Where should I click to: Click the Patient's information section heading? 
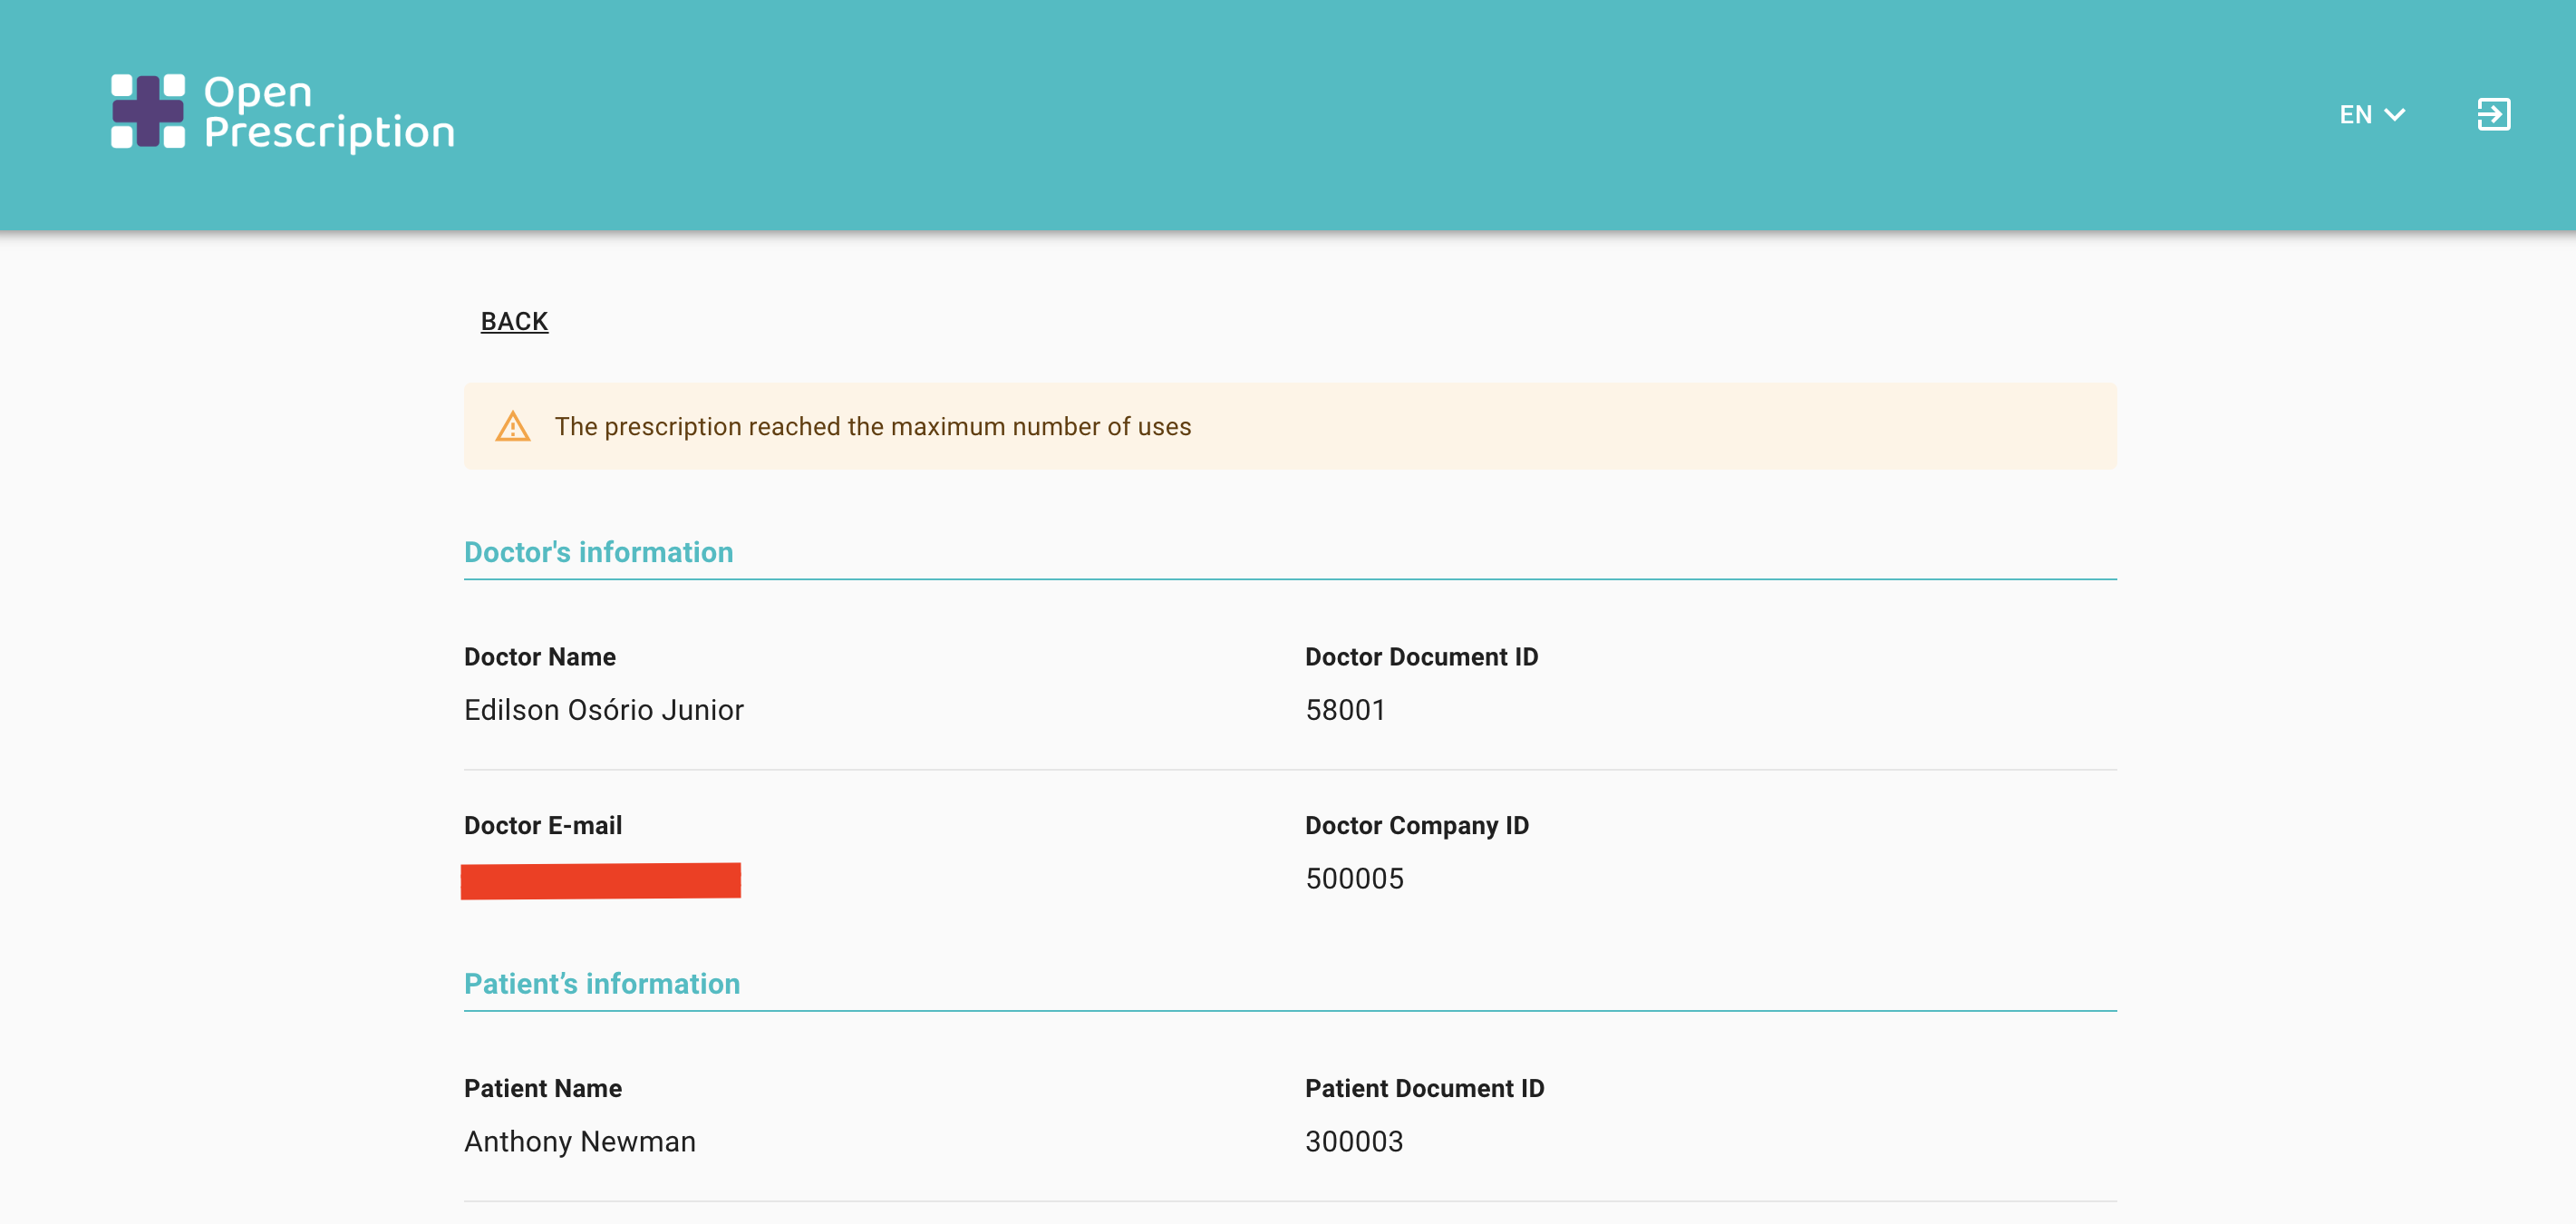pyautogui.click(x=601, y=983)
